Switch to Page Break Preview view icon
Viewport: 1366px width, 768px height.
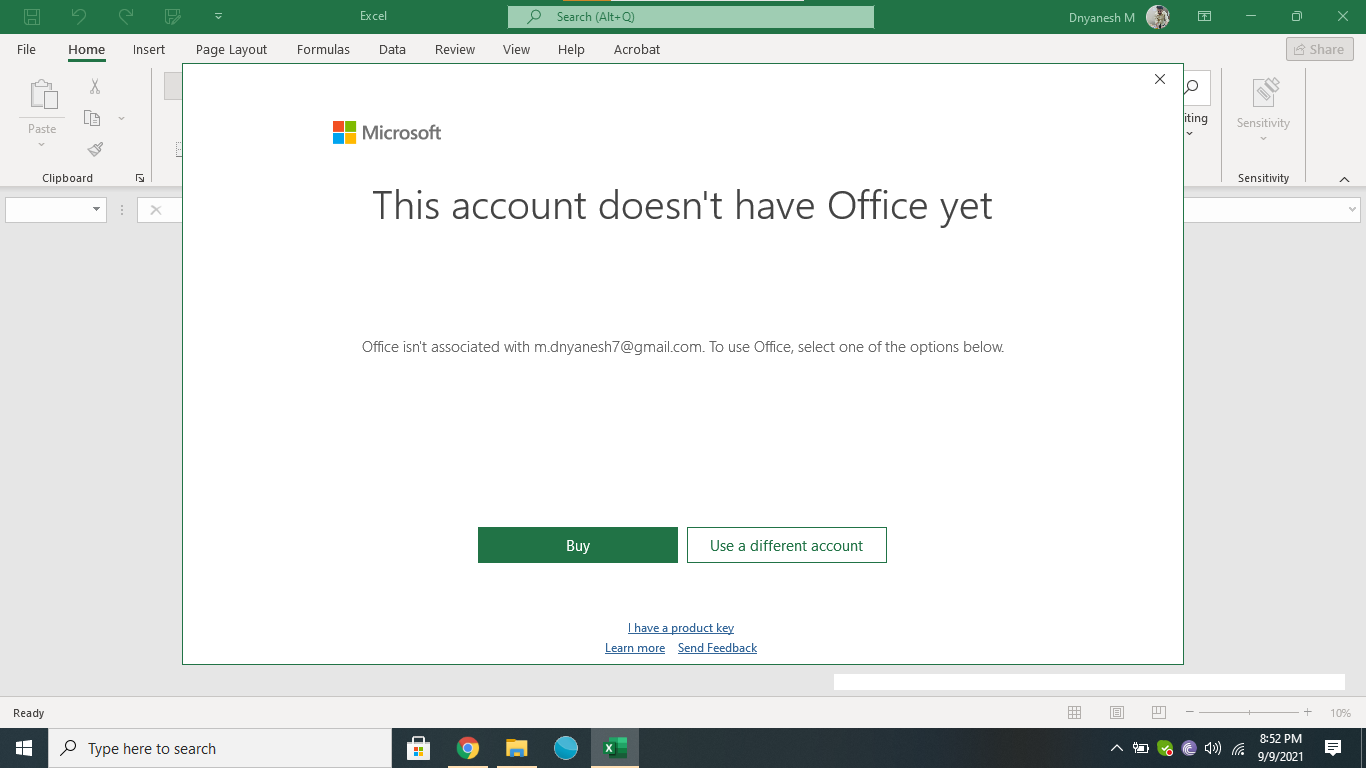[1159, 713]
